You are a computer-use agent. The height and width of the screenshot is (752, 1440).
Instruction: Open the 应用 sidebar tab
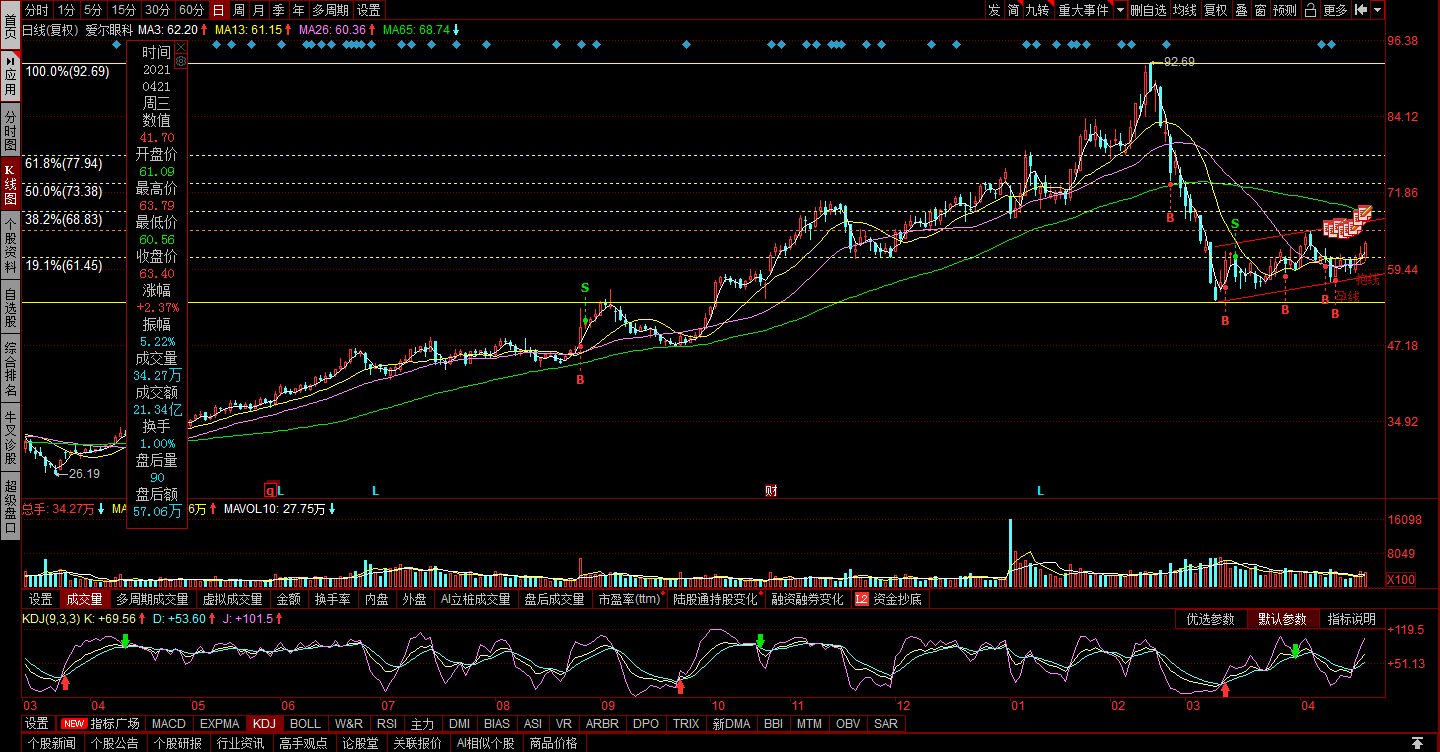click(x=10, y=75)
